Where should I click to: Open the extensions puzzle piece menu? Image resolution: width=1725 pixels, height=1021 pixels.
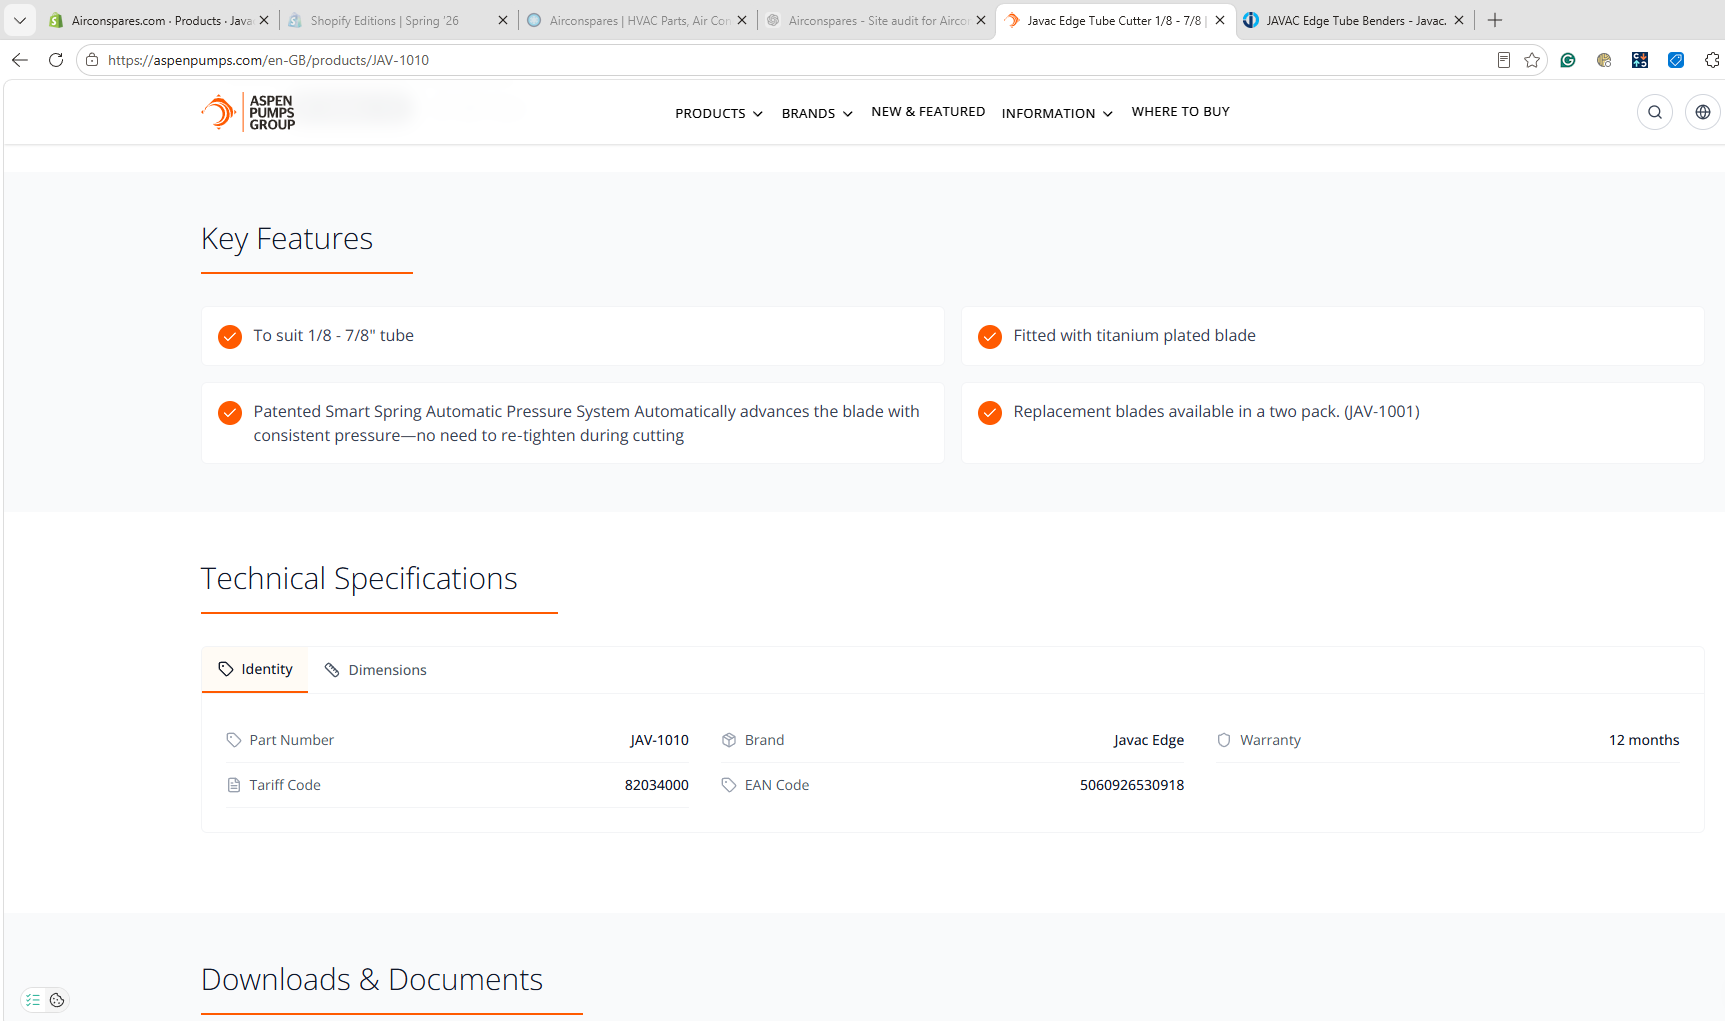pyautogui.click(x=1712, y=60)
